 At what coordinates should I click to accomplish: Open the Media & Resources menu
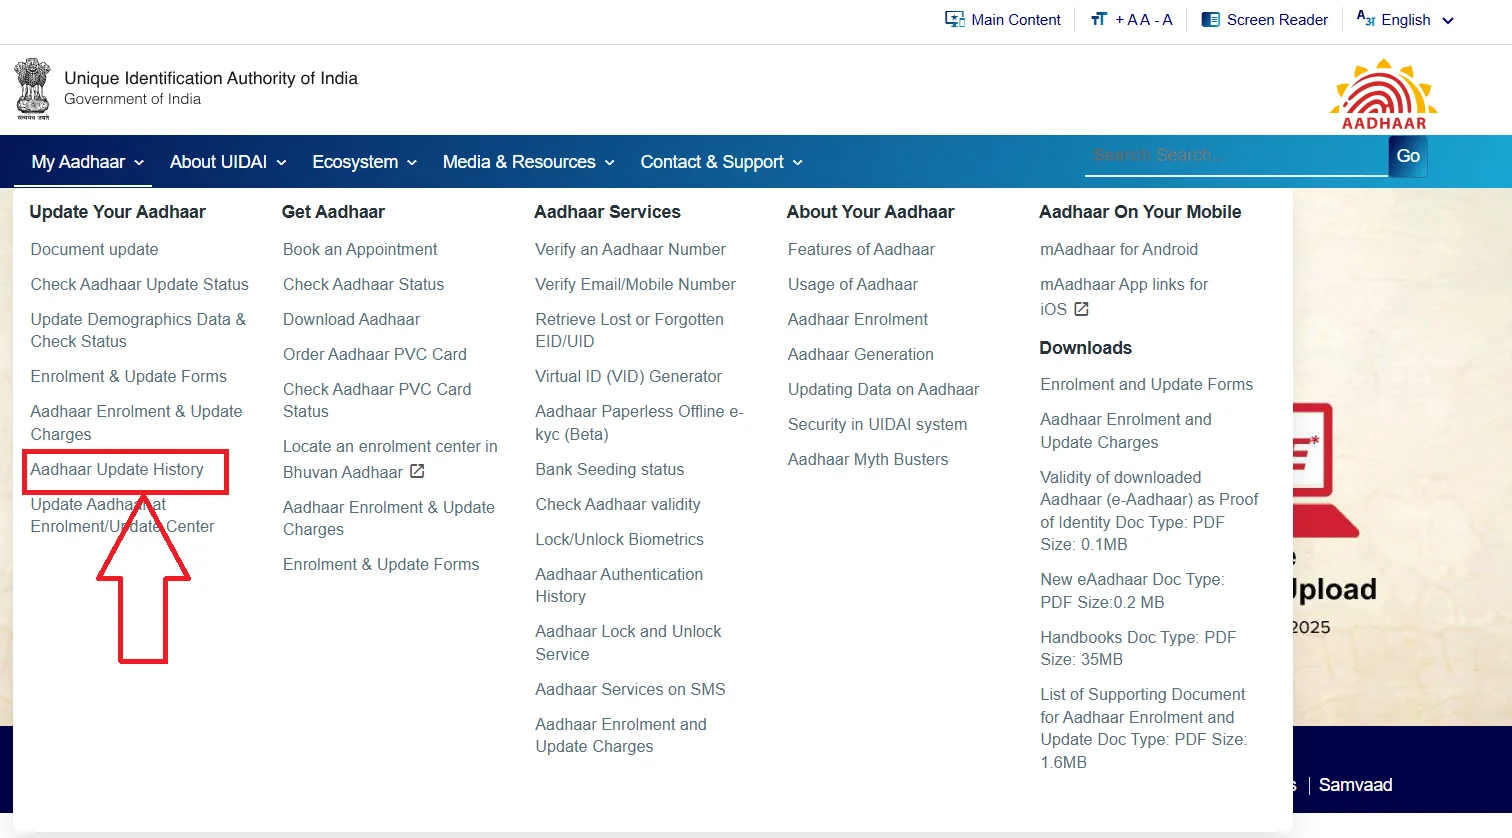(528, 162)
